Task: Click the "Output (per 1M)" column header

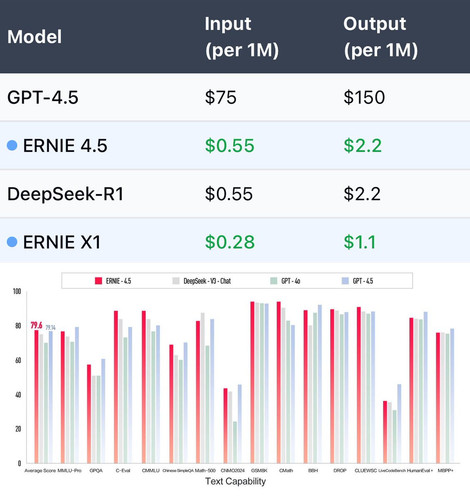Action: pos(381,37)
